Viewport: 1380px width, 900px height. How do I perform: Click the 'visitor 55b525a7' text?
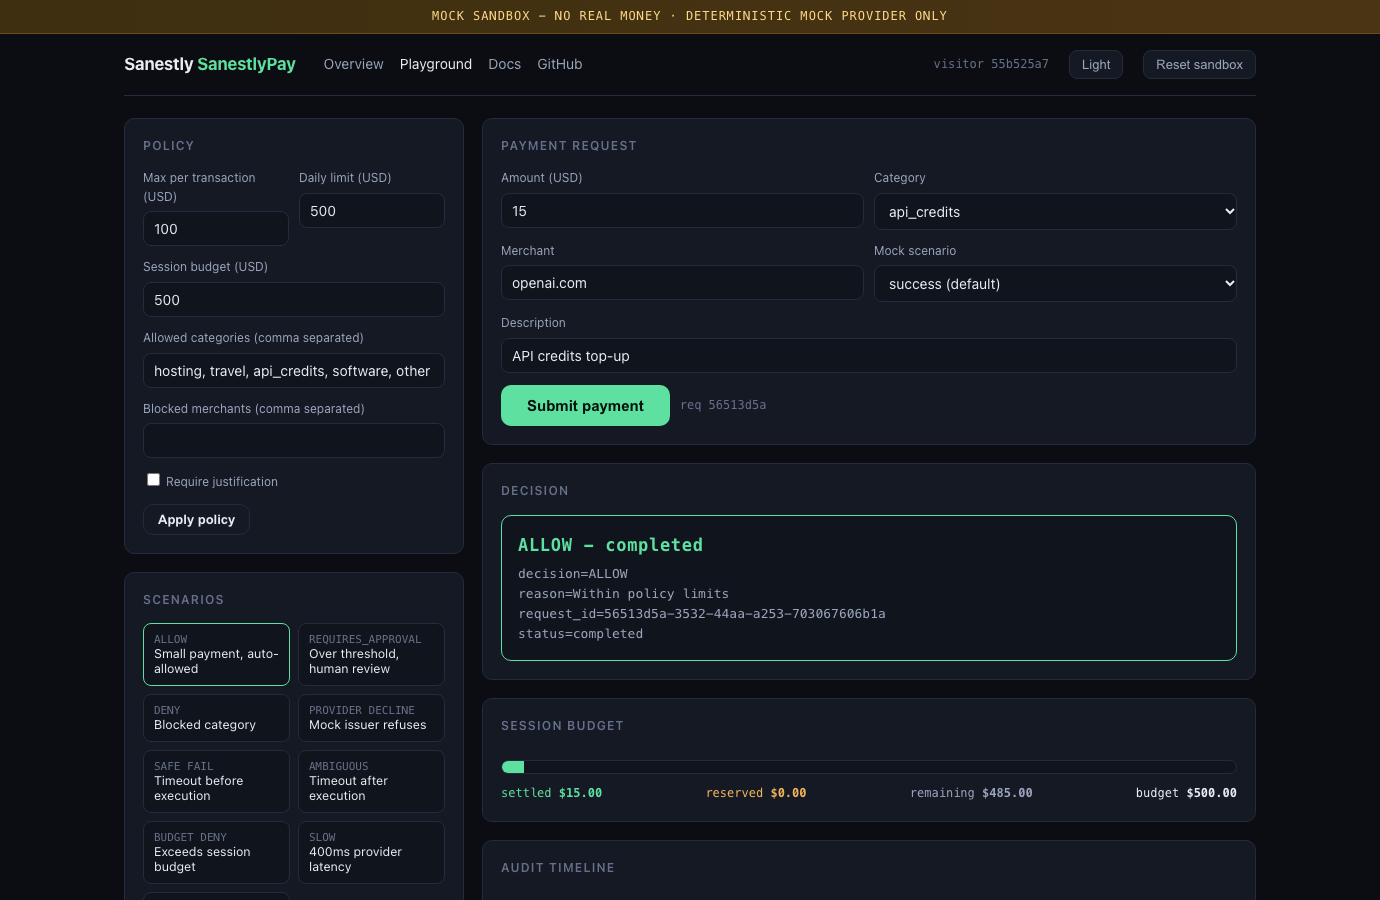(x=991, y=64)
